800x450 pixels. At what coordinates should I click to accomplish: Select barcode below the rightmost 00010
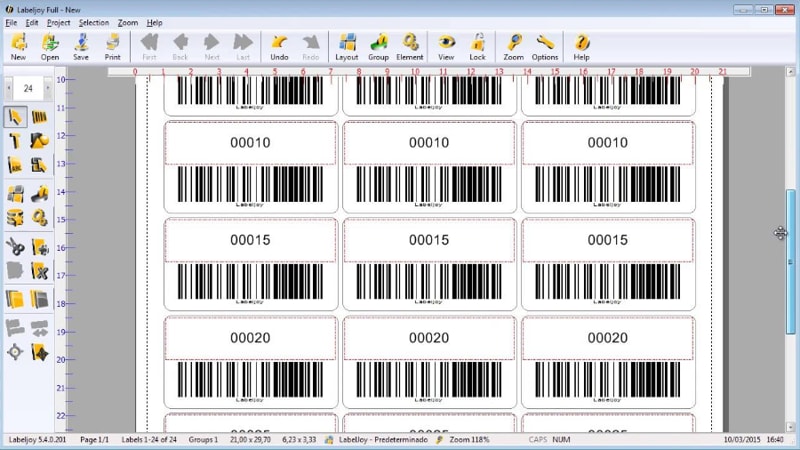click(608, 186)
